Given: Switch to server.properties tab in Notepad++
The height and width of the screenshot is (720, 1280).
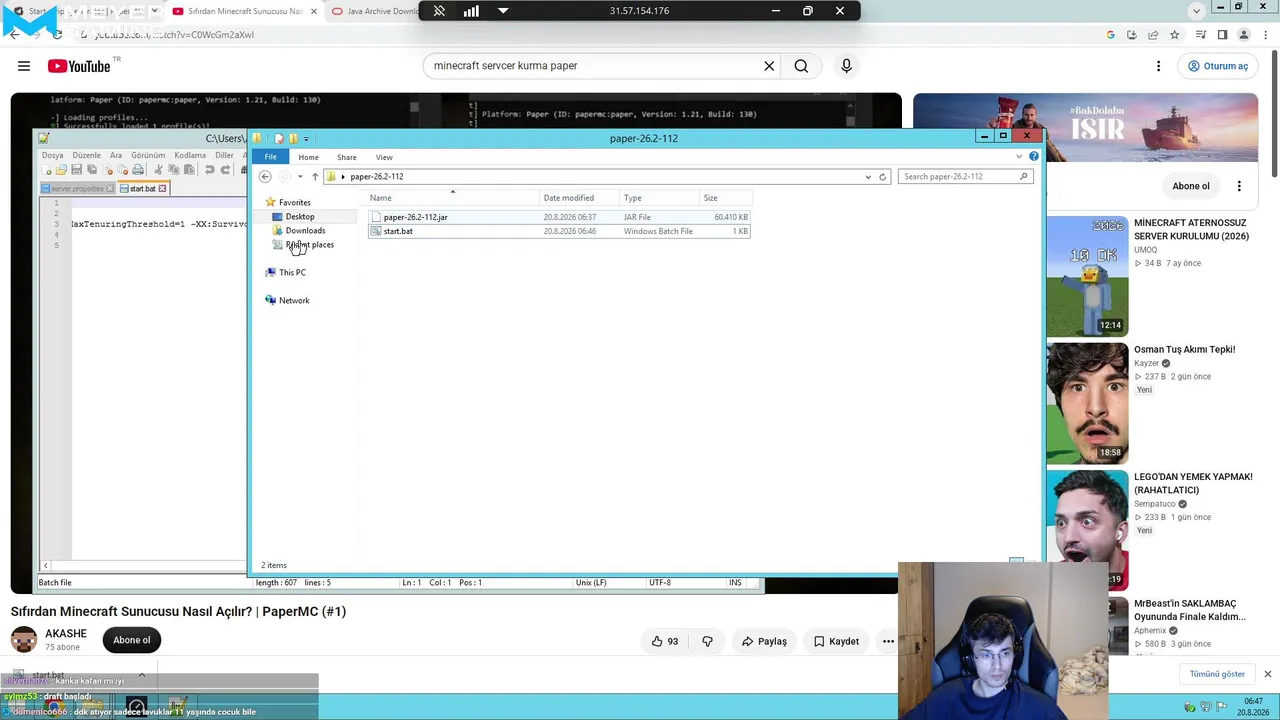Looking at the screenshot, I should [77, 189].
